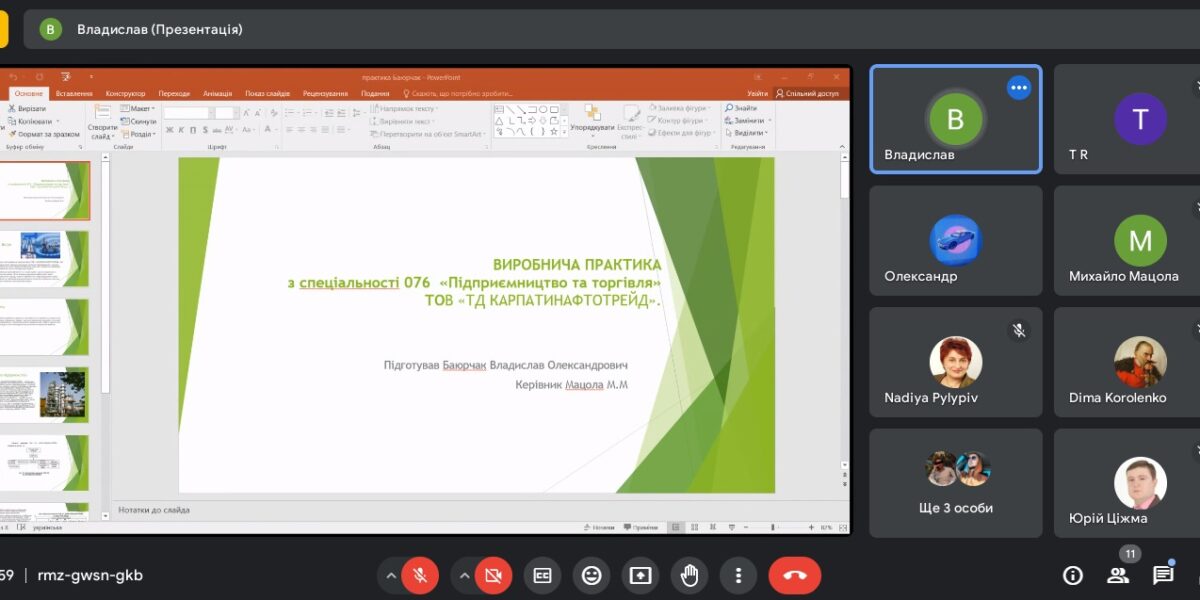Raise hand using the hand icon
This screenshot has height=600, width=1200.
pos(689,576)
